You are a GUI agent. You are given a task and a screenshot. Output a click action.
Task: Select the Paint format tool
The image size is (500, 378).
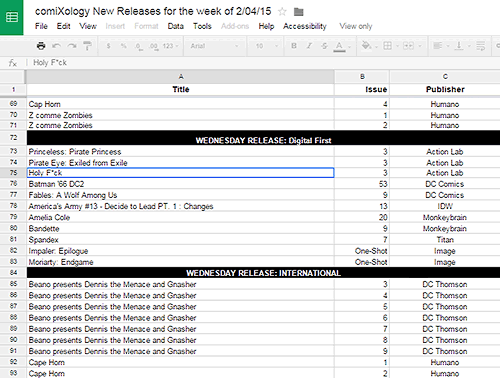tap(87, 46)
